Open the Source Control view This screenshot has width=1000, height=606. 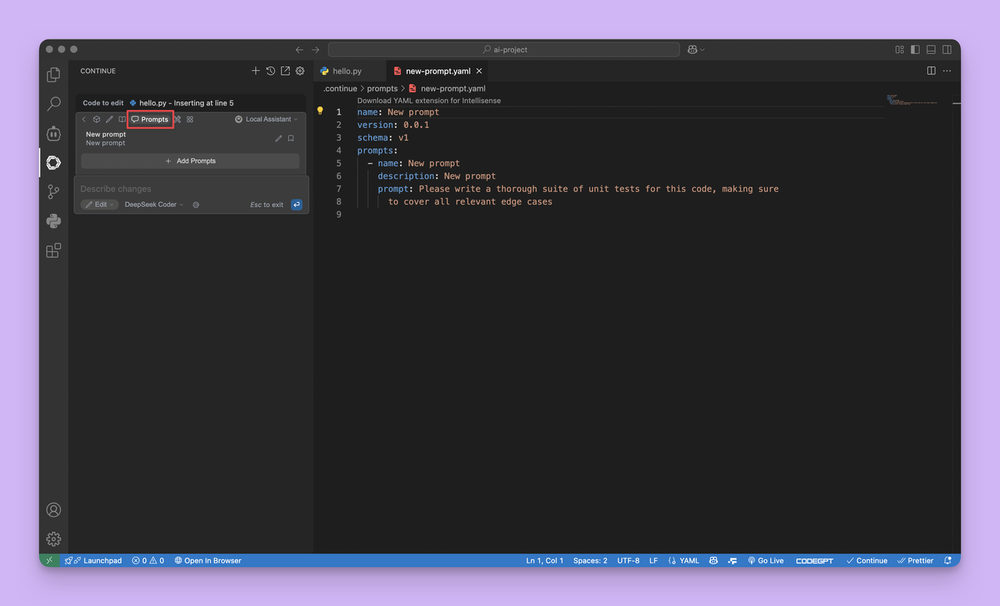(x=54, y=192)
